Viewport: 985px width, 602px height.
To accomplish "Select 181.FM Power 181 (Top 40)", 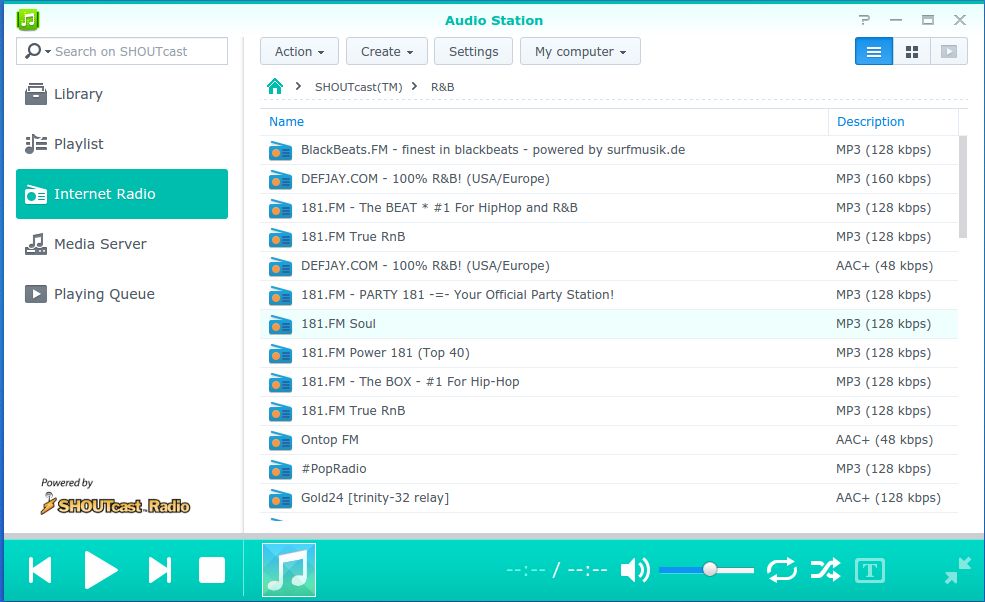I will 609,353.
